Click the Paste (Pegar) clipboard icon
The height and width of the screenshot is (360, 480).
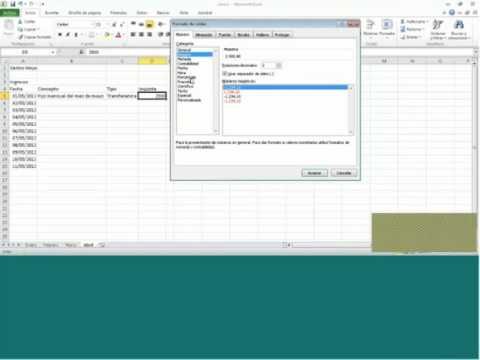(8, 25)
